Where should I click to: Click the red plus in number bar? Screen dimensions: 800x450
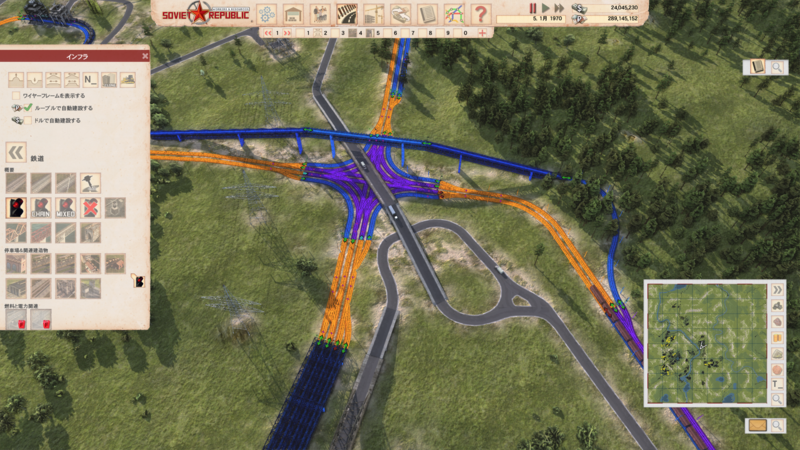pyautogui.click(x=483, y=33)
